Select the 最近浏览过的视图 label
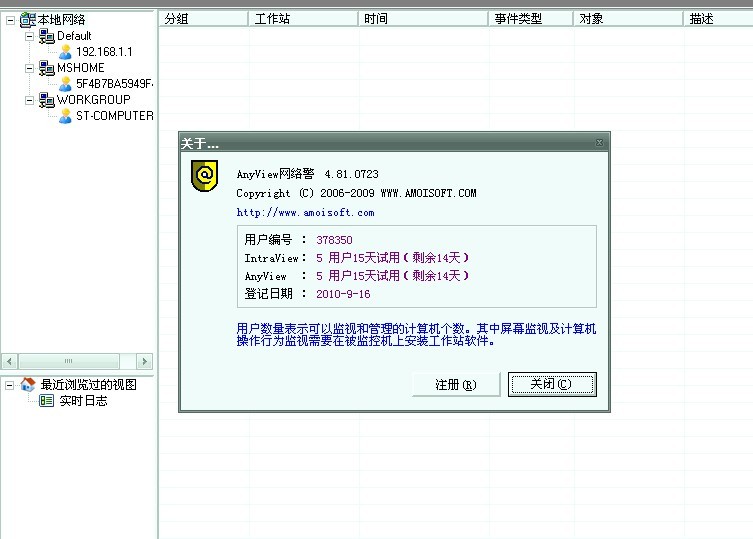Viewport: 753px width, 539px height. pyautogui.click(x=89, y=384)
